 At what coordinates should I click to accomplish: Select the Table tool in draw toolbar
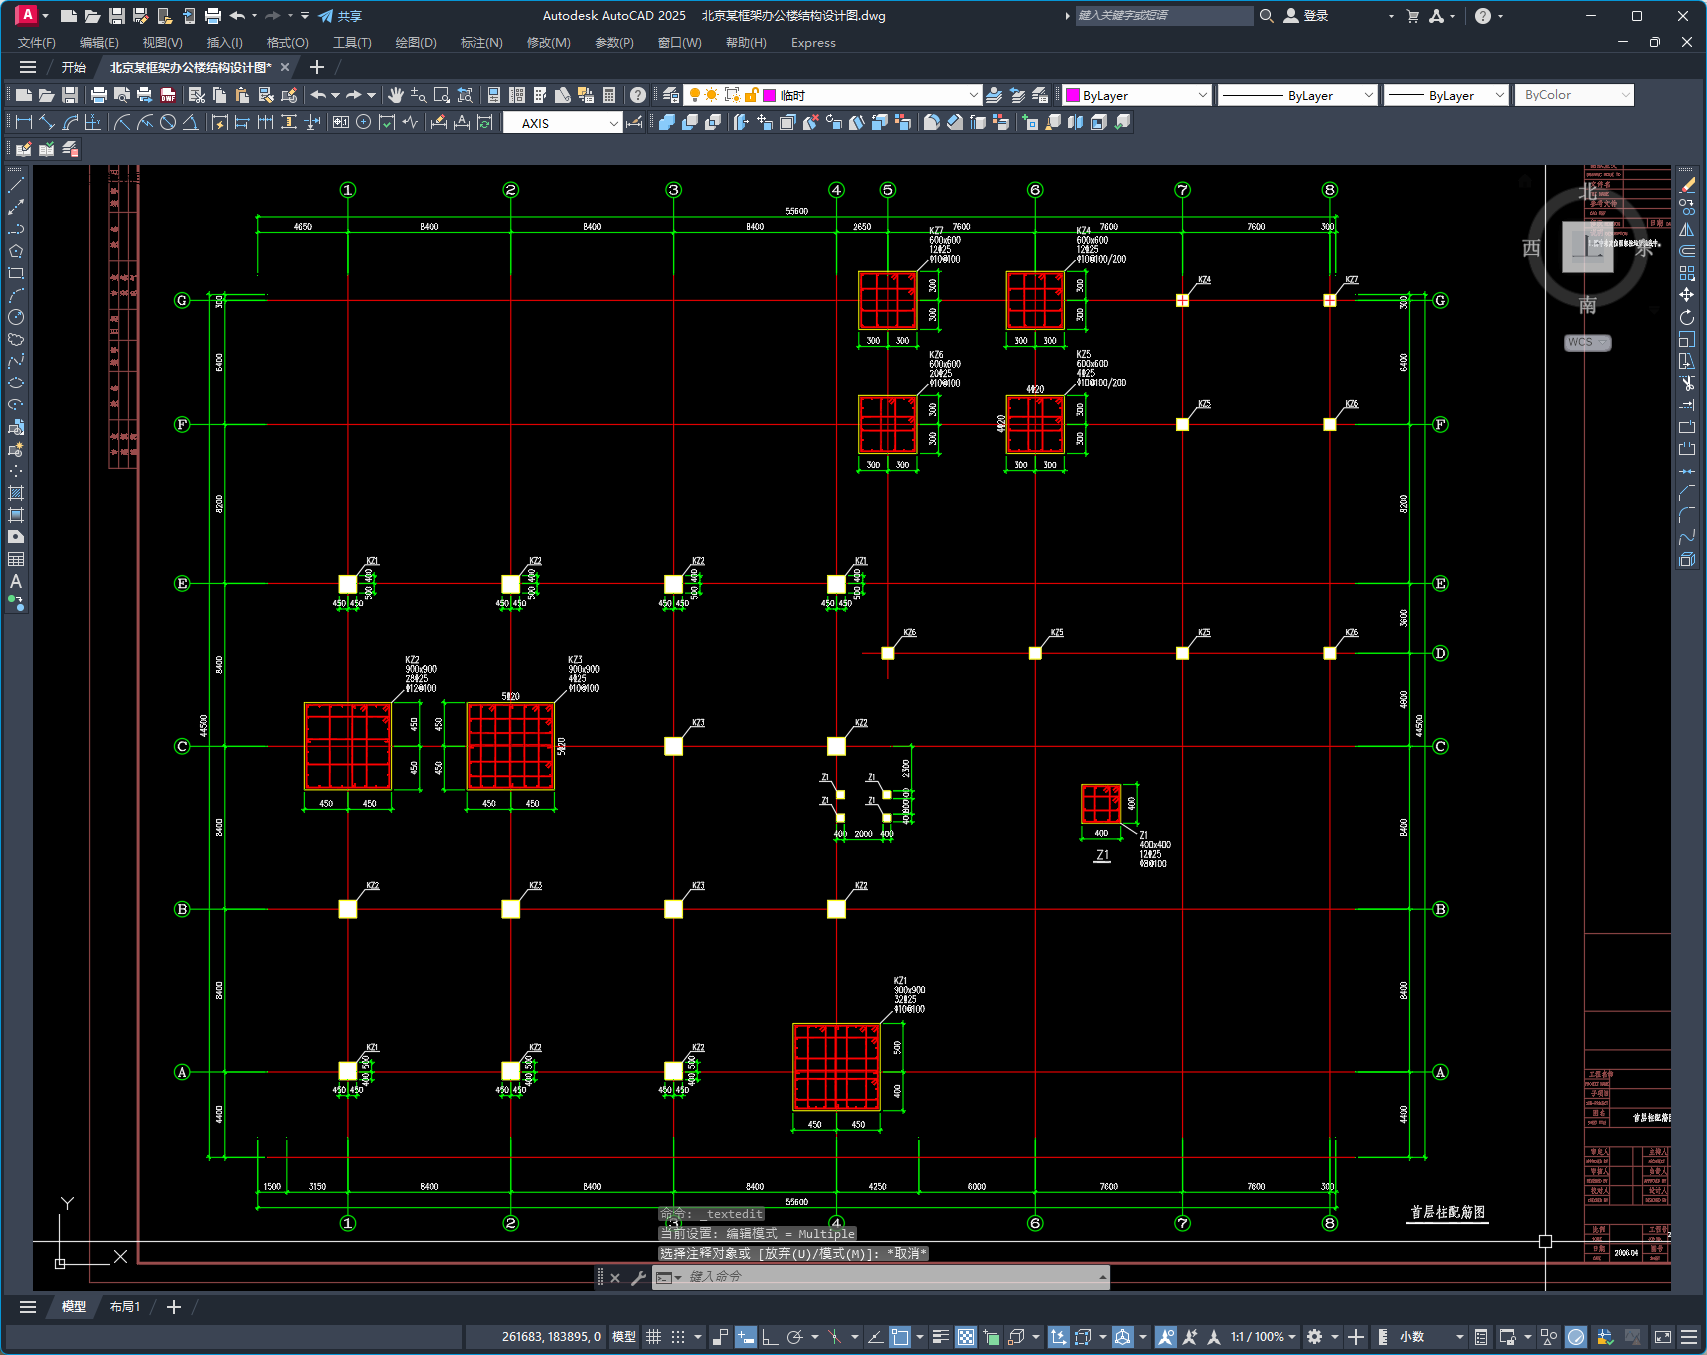(x=16, y=559)
